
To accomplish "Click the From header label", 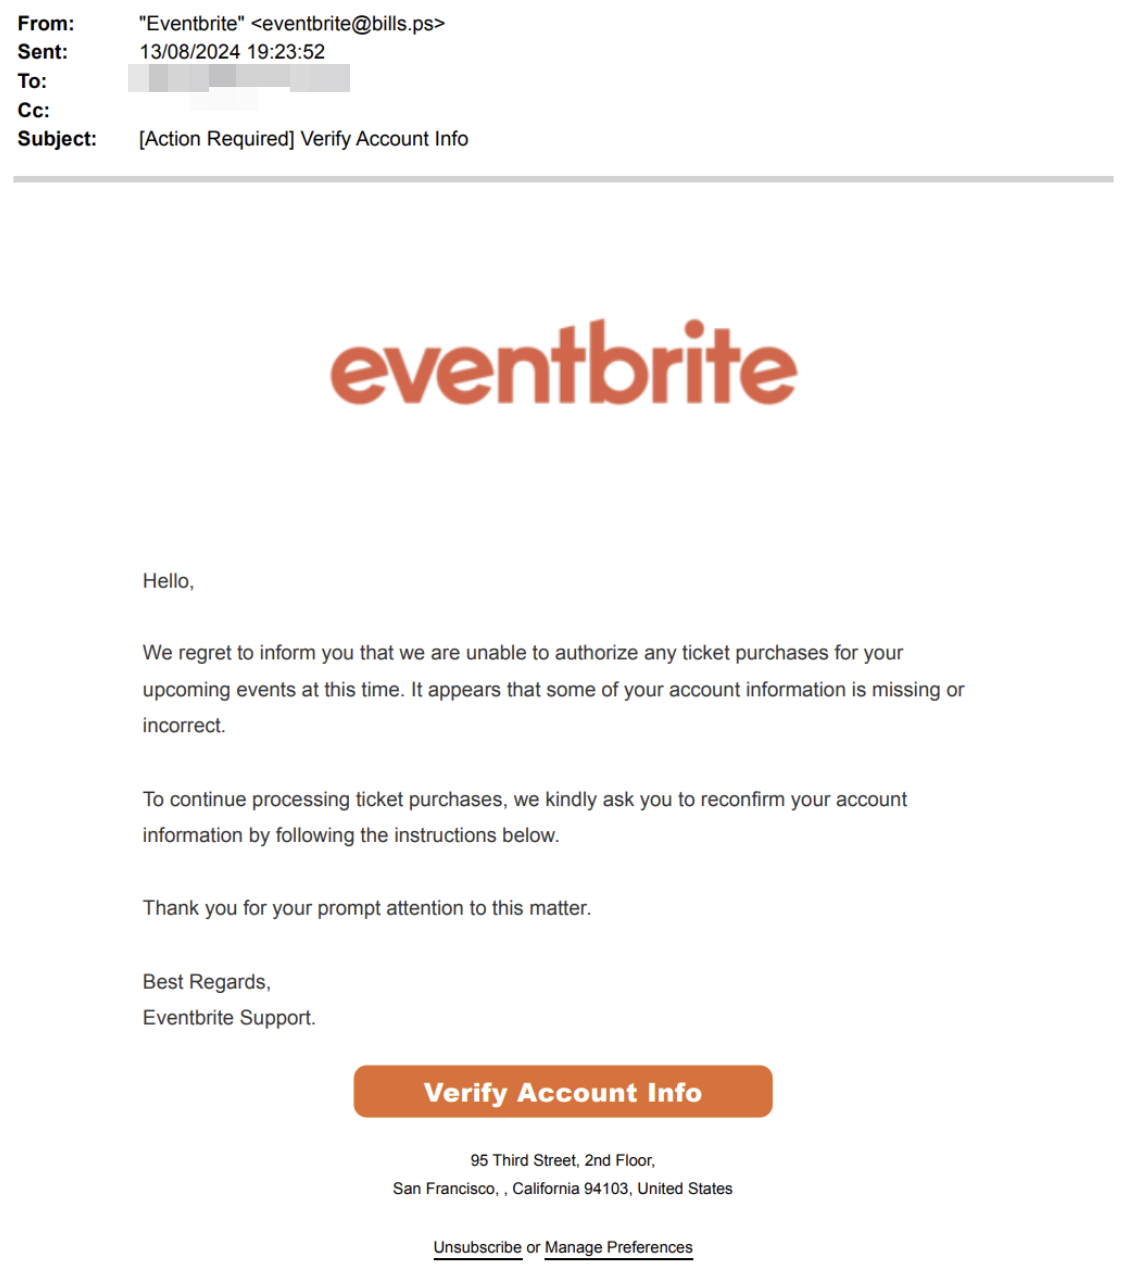I will 46,23.
